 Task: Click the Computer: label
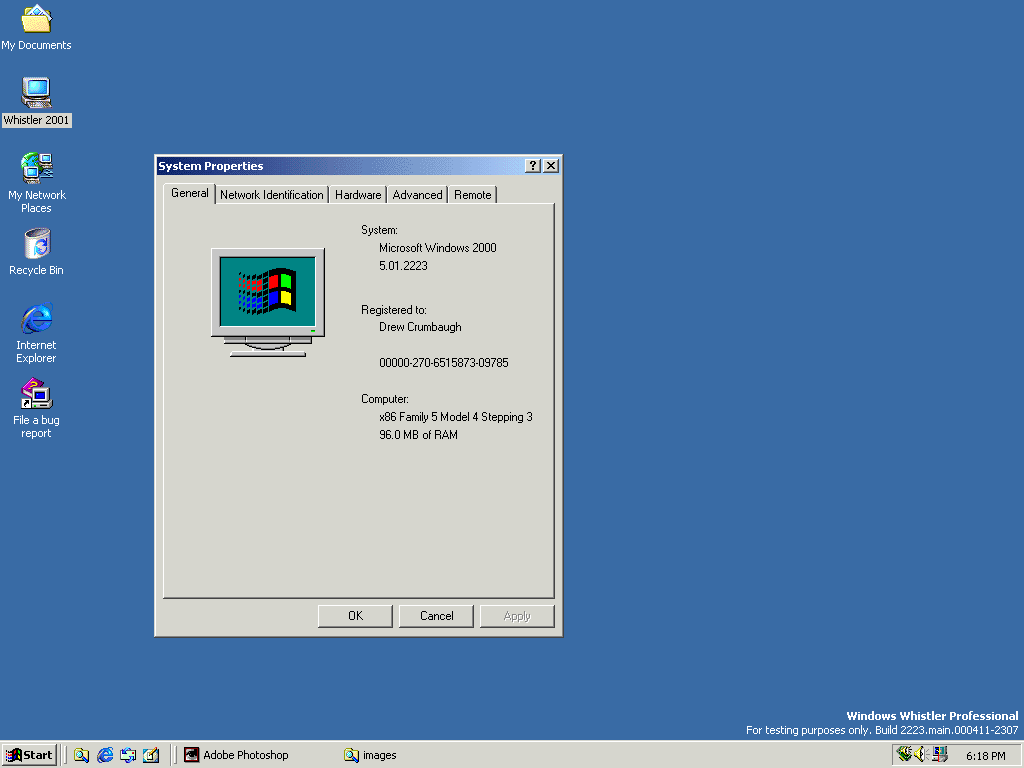(x=385, y=399)
